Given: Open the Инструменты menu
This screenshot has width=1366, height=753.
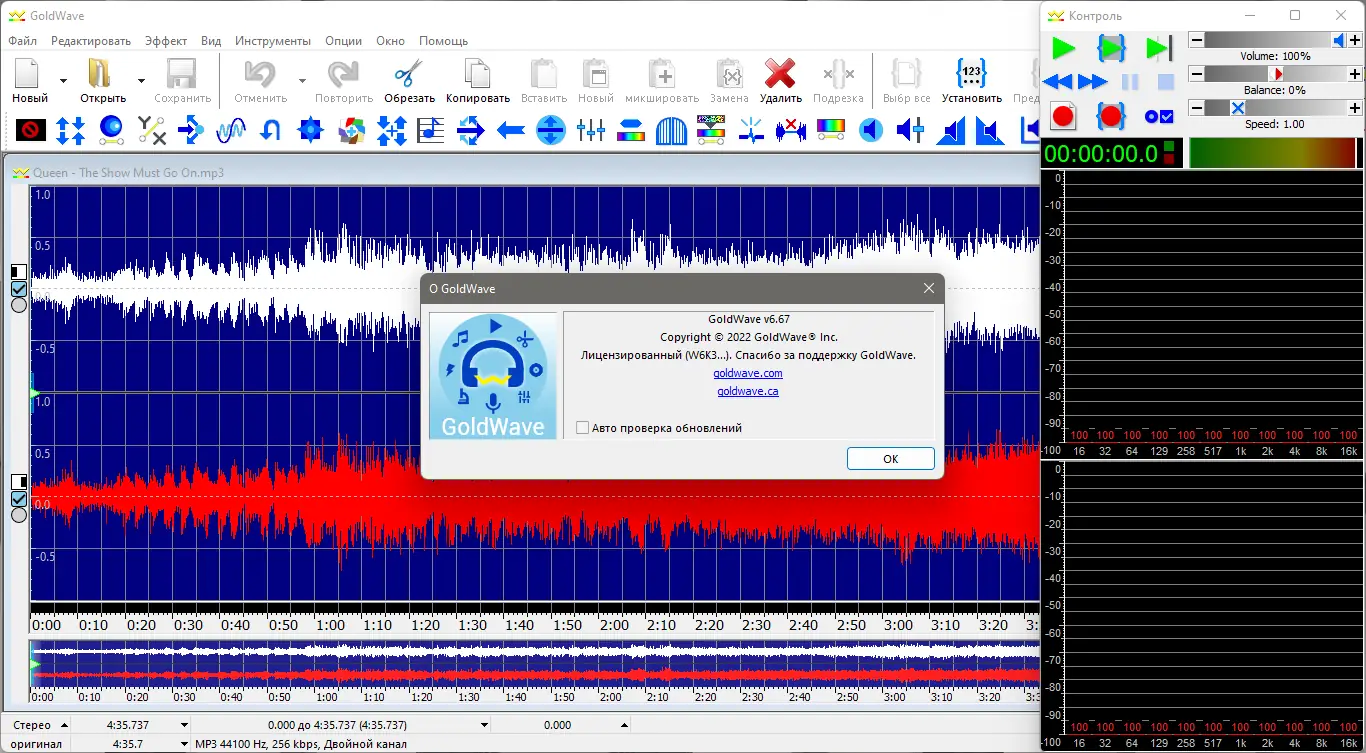Looking at the screenshot, I should [x=273, y=41].
